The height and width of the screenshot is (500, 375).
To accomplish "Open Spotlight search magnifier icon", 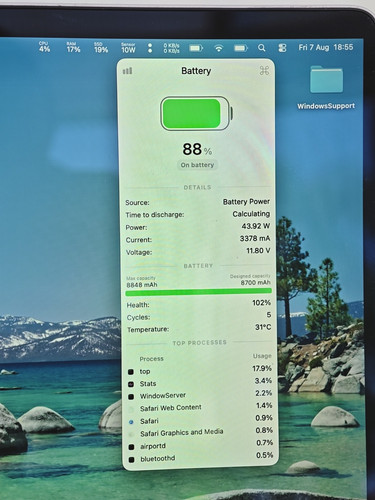I will pos(262,48).
